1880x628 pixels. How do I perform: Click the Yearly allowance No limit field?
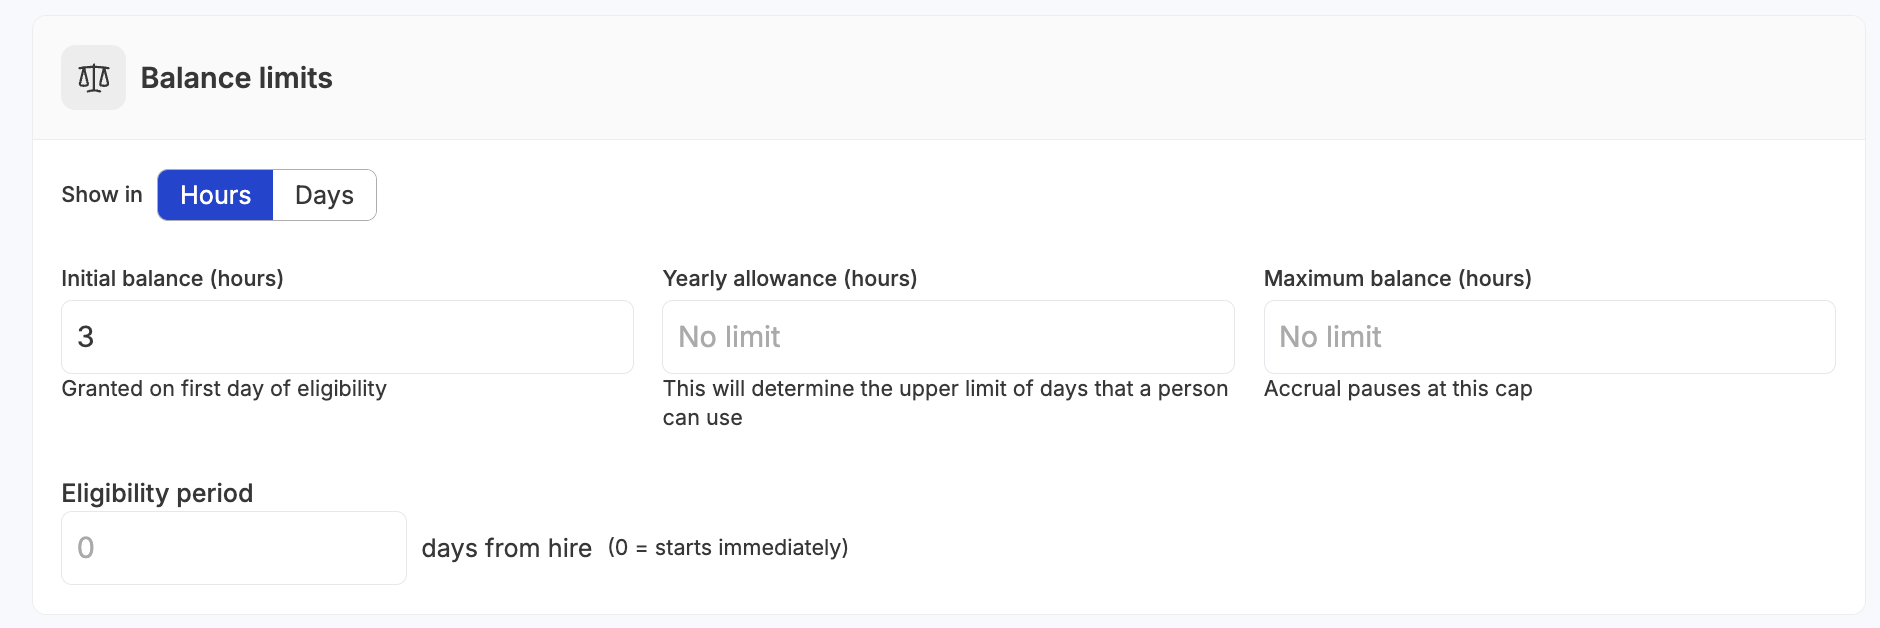pyautogui.click(x=947, y=337)
